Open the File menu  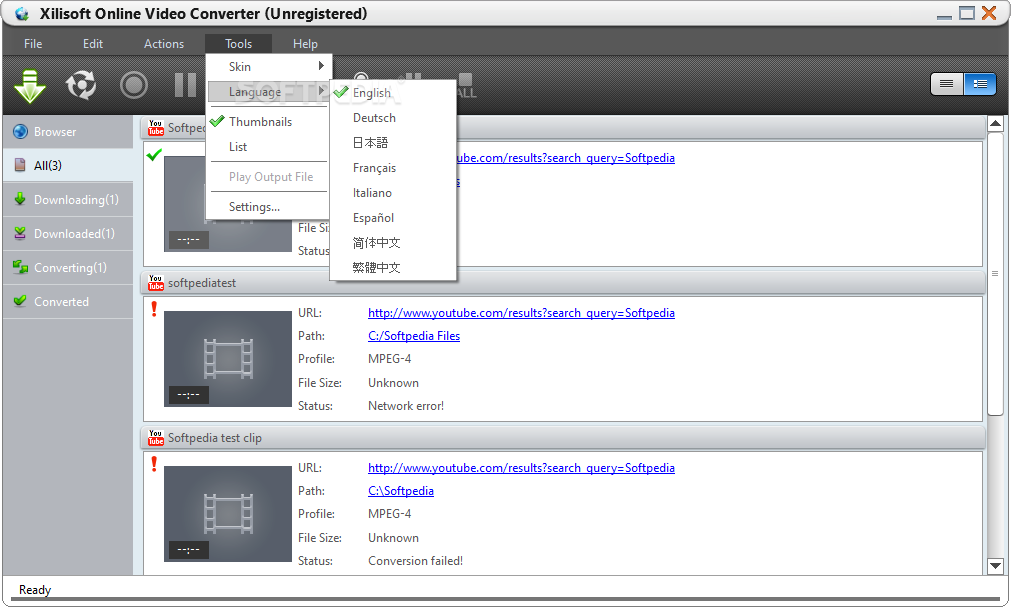33,44
